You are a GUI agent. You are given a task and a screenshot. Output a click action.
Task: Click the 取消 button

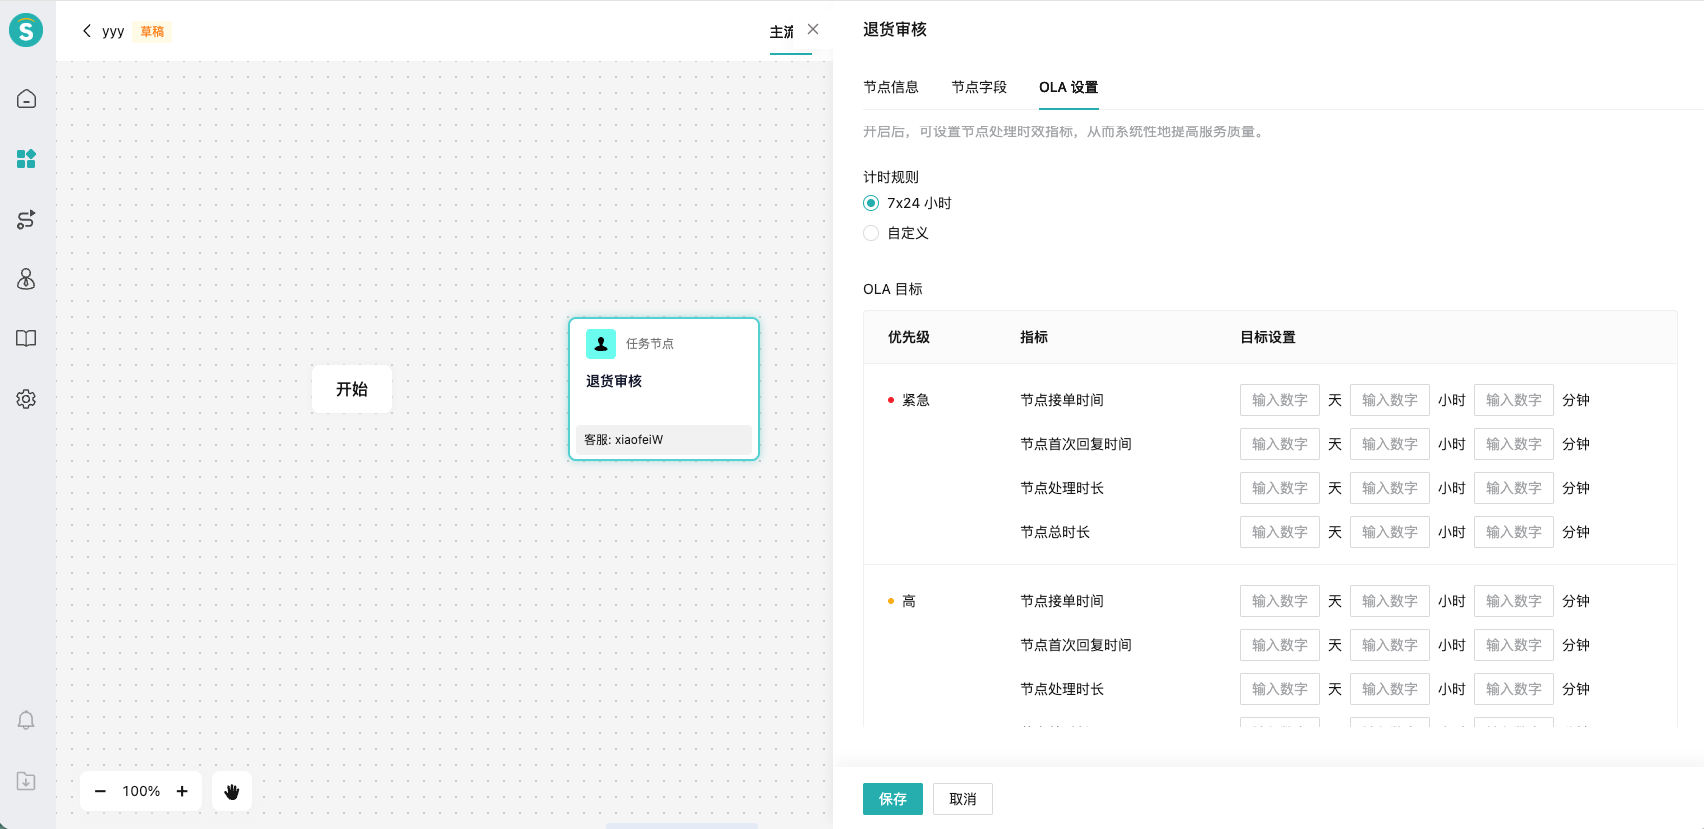(x=962, y=799)
